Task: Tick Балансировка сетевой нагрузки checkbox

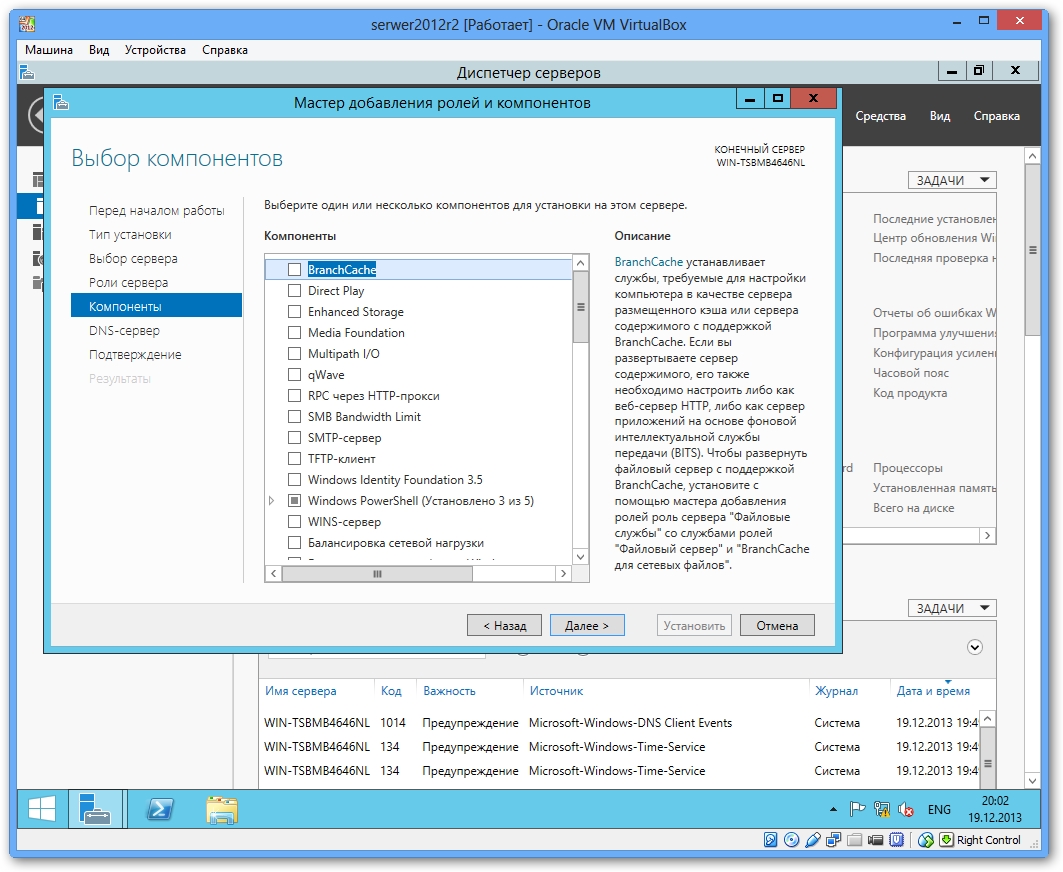Action: pos(294,542)
